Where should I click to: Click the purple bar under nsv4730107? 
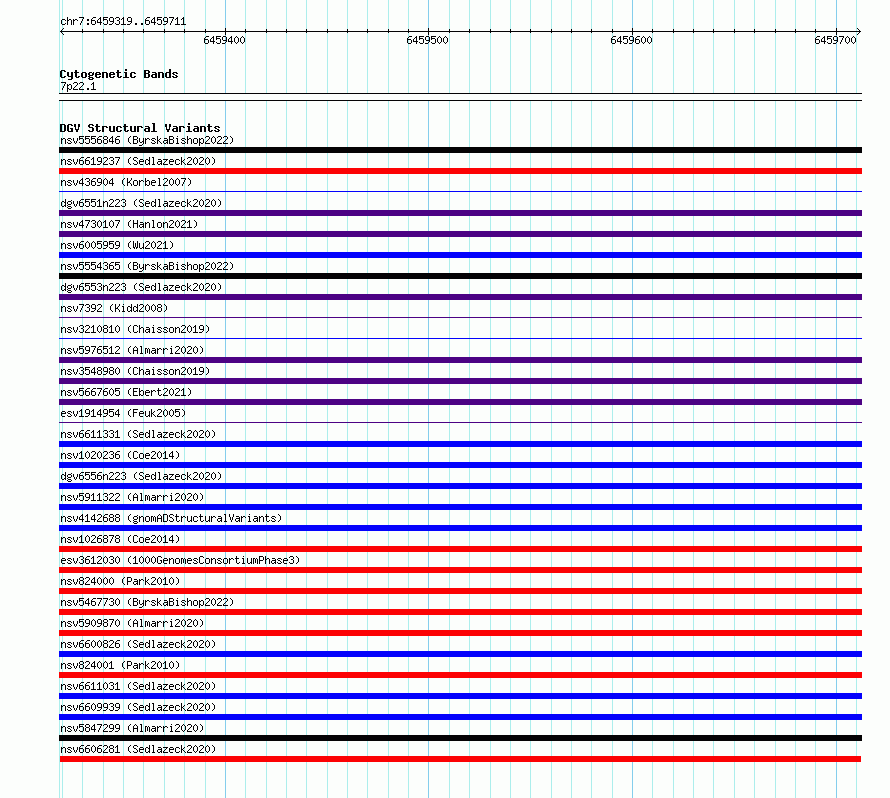460,234
